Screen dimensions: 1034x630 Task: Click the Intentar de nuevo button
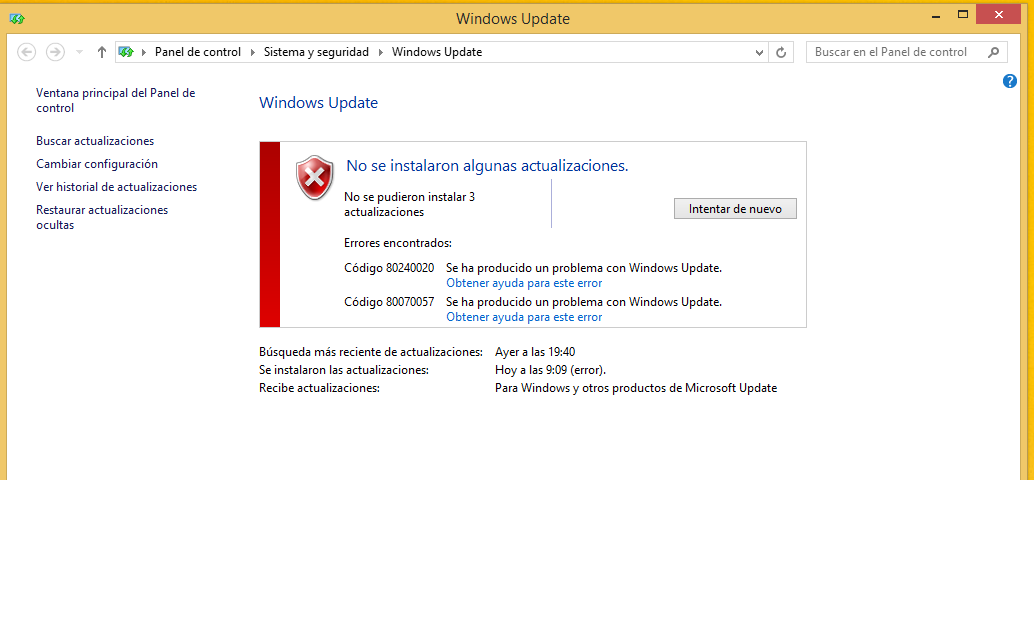point(735,208)
